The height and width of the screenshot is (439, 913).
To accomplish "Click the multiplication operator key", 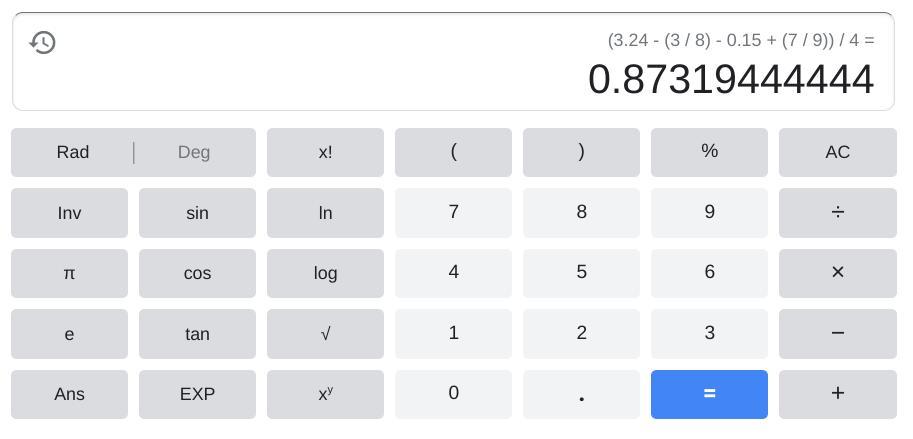I will click(837, 273).
